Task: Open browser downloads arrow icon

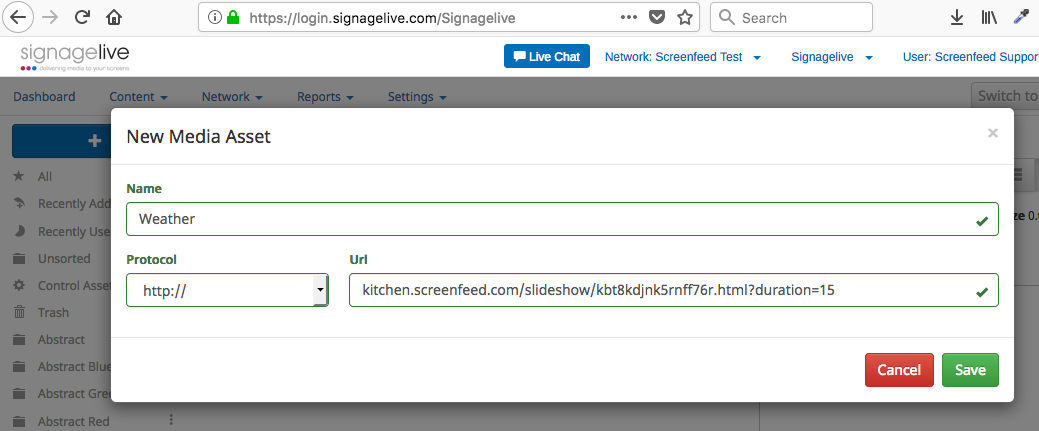Action: tap(956, 18)
